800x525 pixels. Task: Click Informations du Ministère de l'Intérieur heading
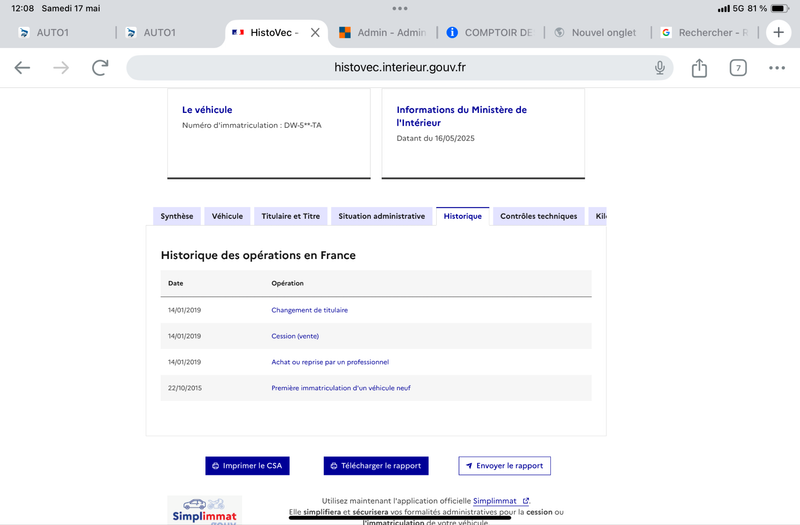461,116
